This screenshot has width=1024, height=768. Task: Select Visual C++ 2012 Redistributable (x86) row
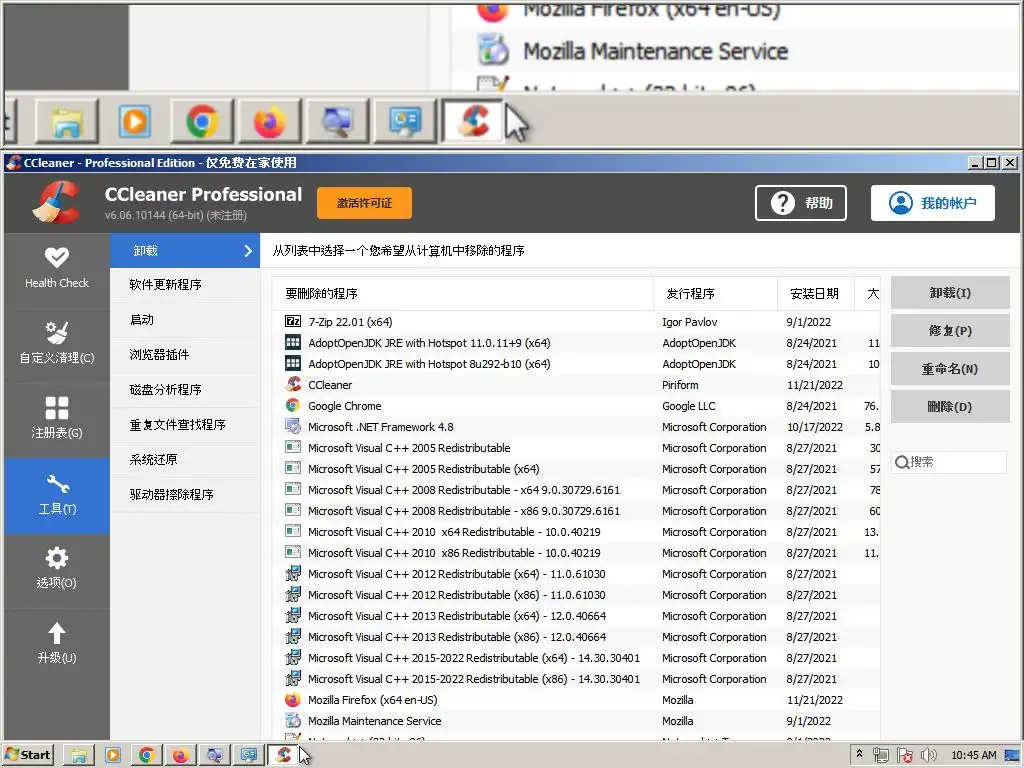[576, 595]
